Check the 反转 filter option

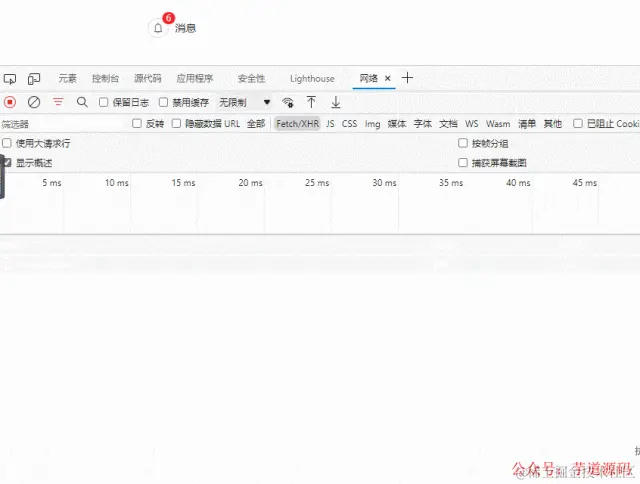[137, 123]
